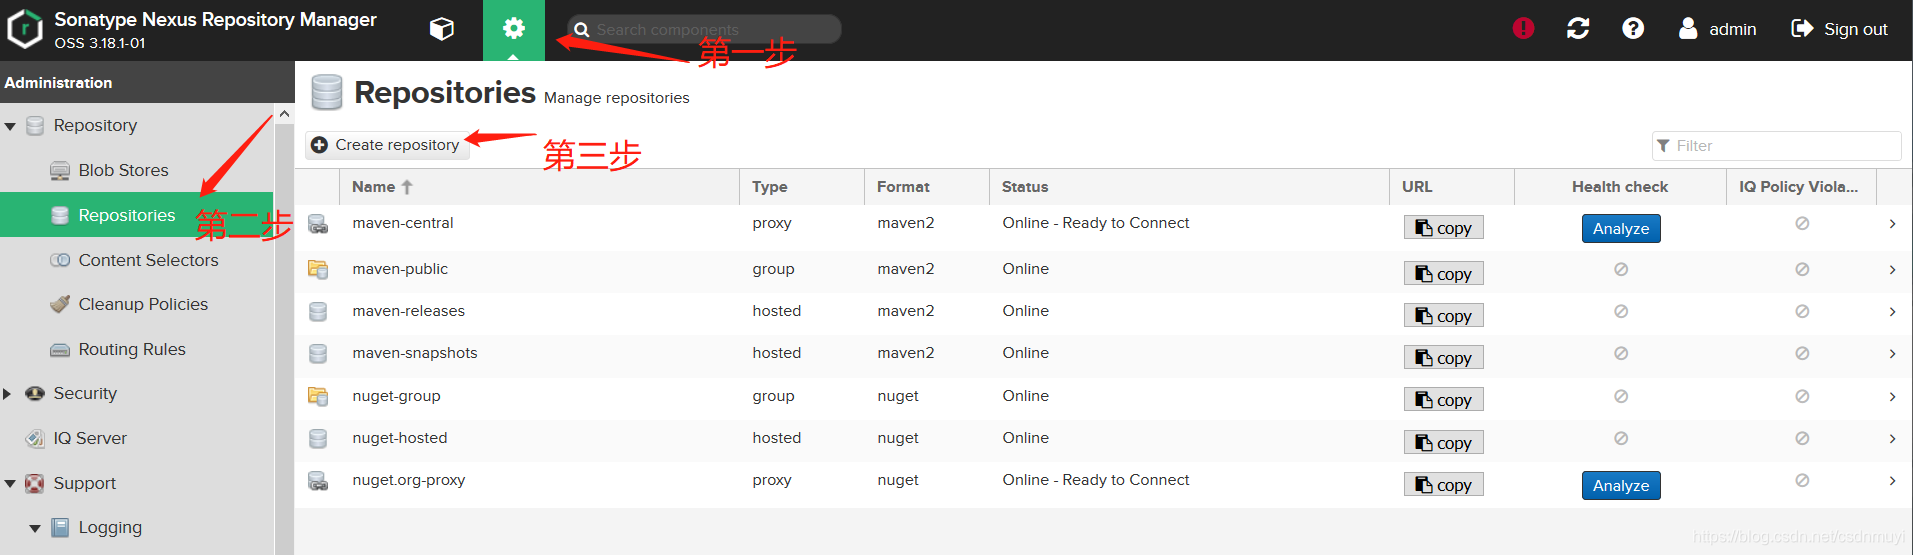Click the Security shield icon
The height and width of the screenshot is (555, 1914).
35,393
